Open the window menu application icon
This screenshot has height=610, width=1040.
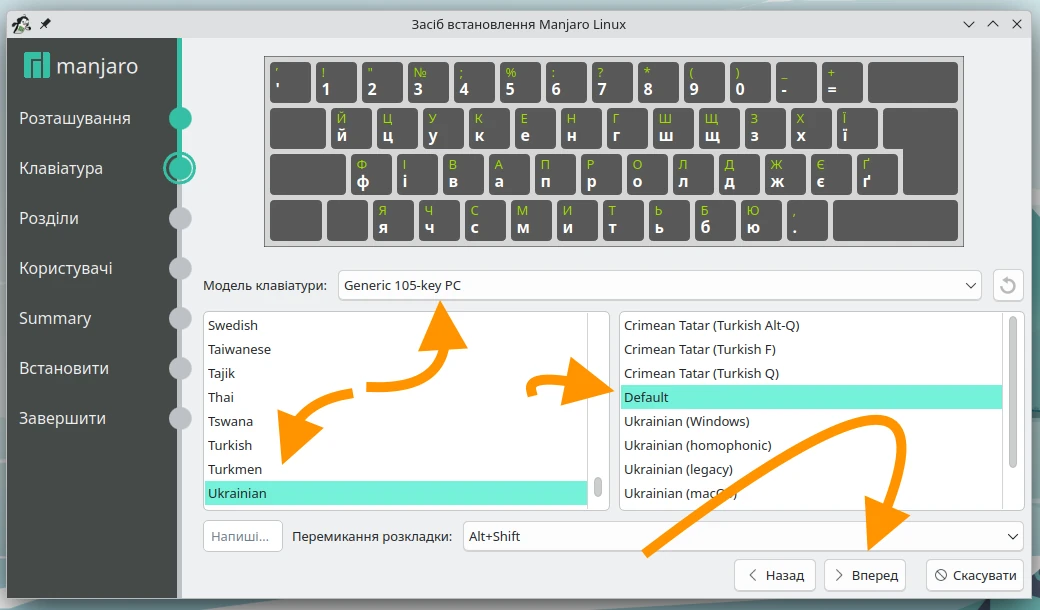tap(21, 24)
